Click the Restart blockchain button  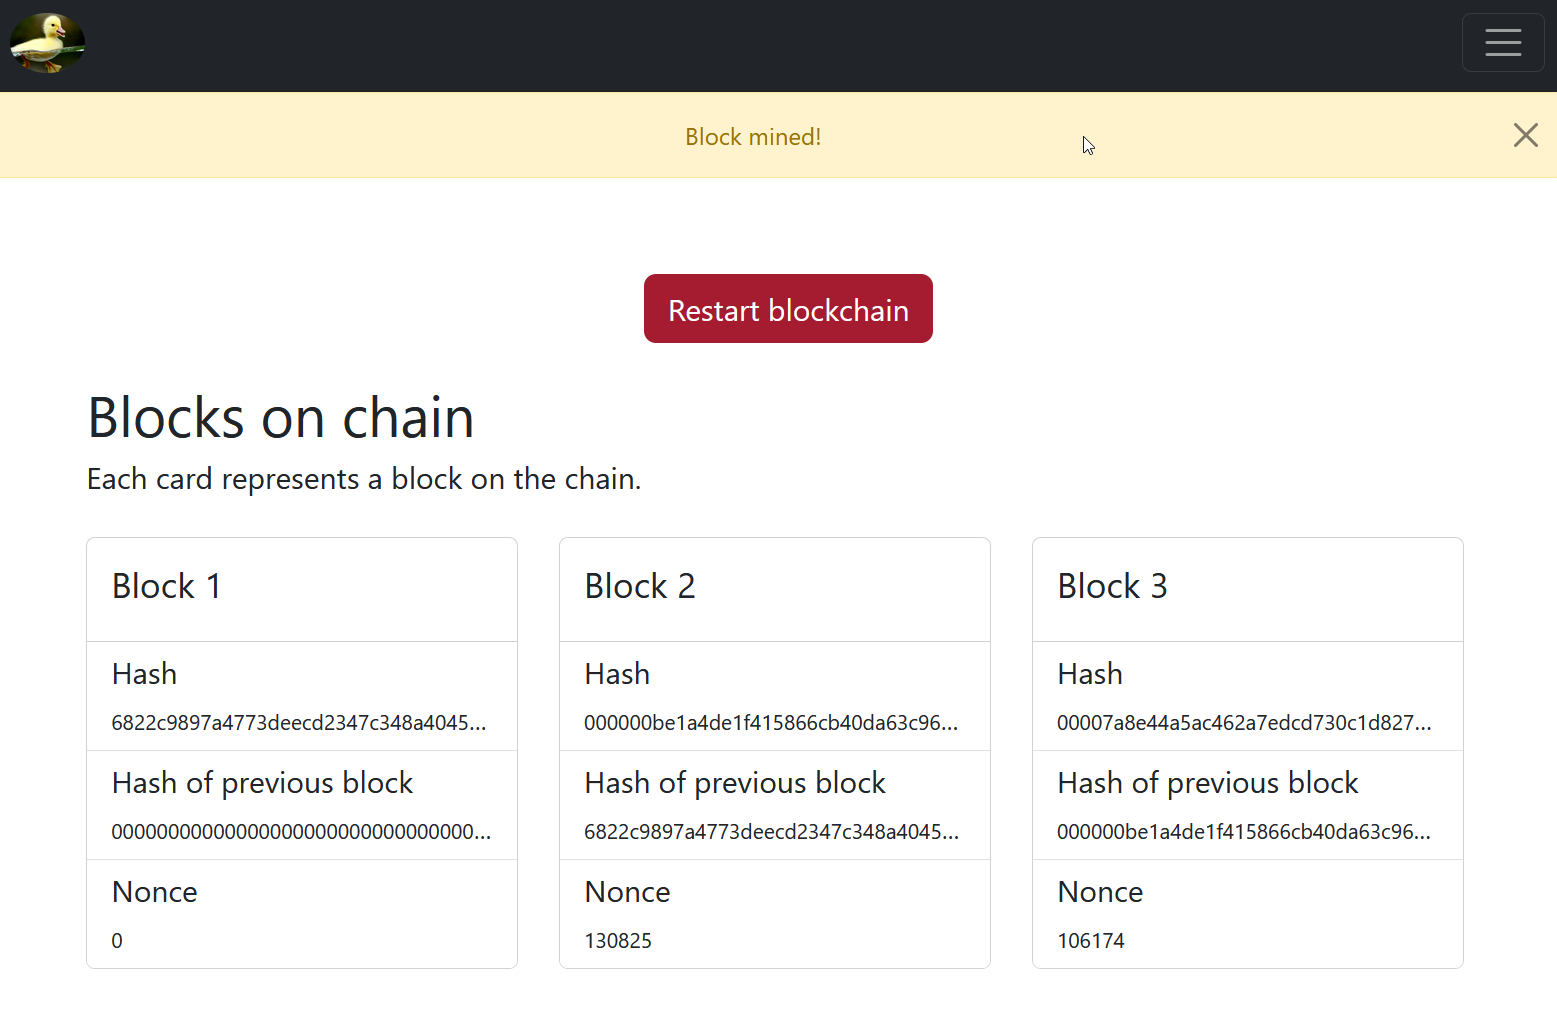pos(788,309)
